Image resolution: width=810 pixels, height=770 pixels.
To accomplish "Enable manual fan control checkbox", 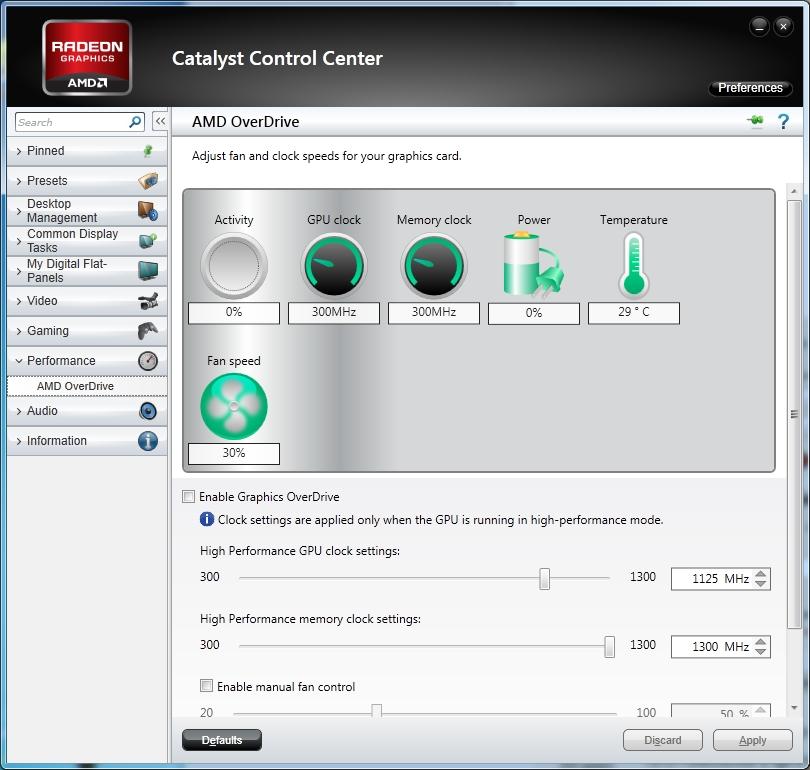I will click(x=206, y=686).
